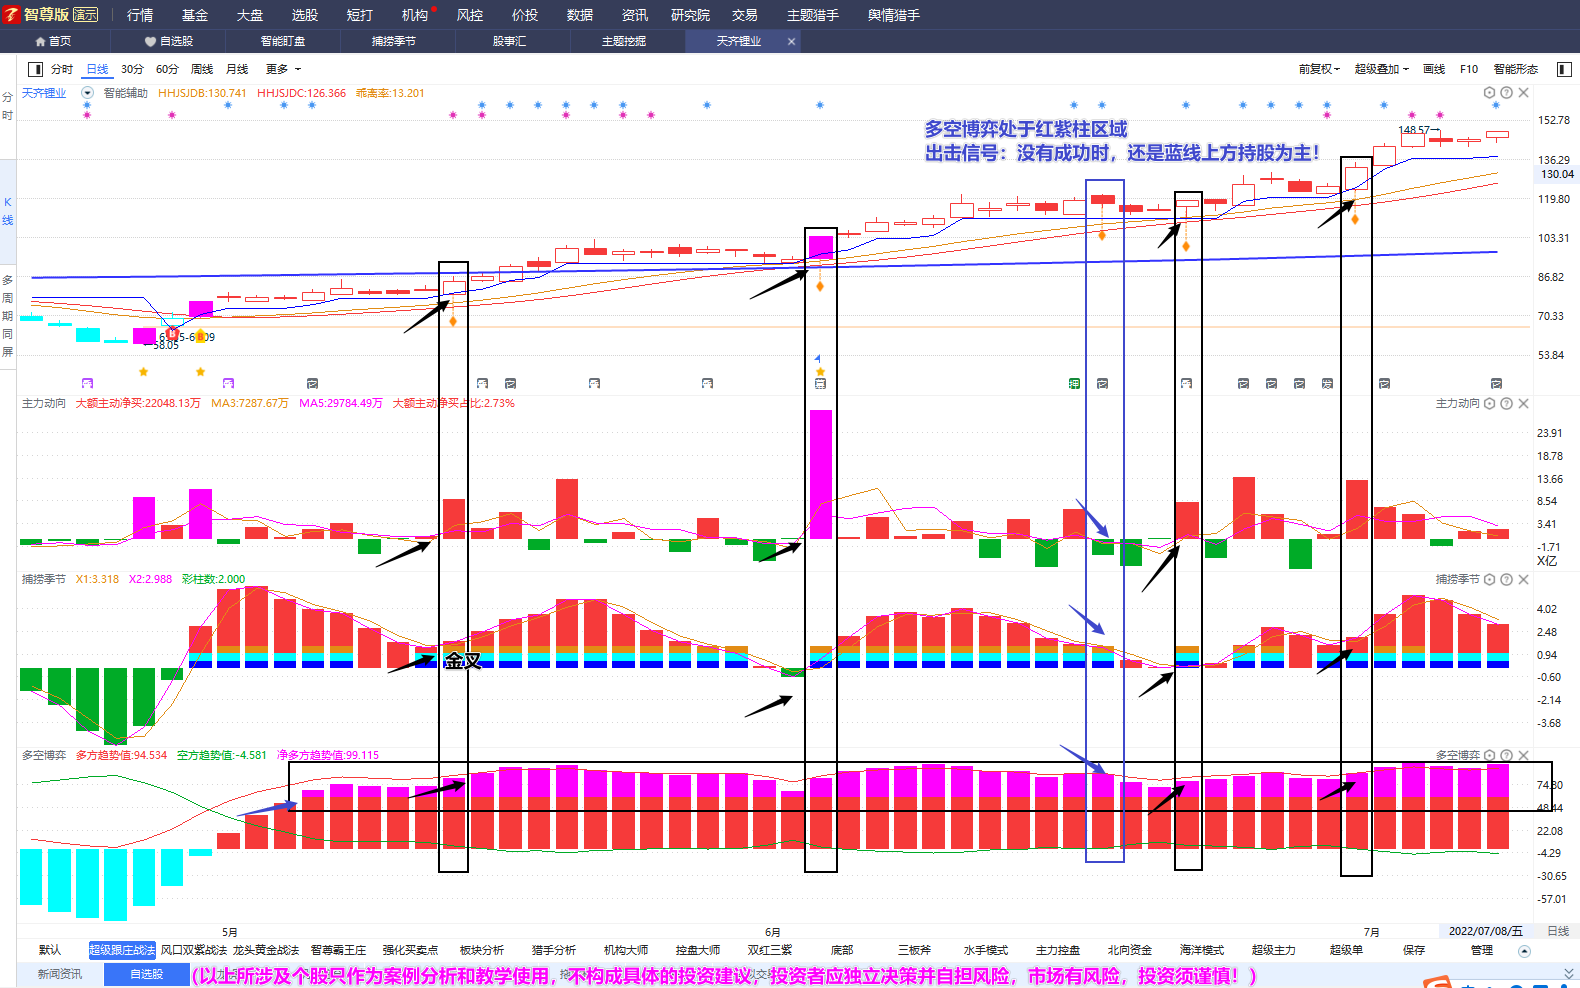Open the 机构 menu
This screenshot has height=988, width=1580.
(x=415, y=15)
